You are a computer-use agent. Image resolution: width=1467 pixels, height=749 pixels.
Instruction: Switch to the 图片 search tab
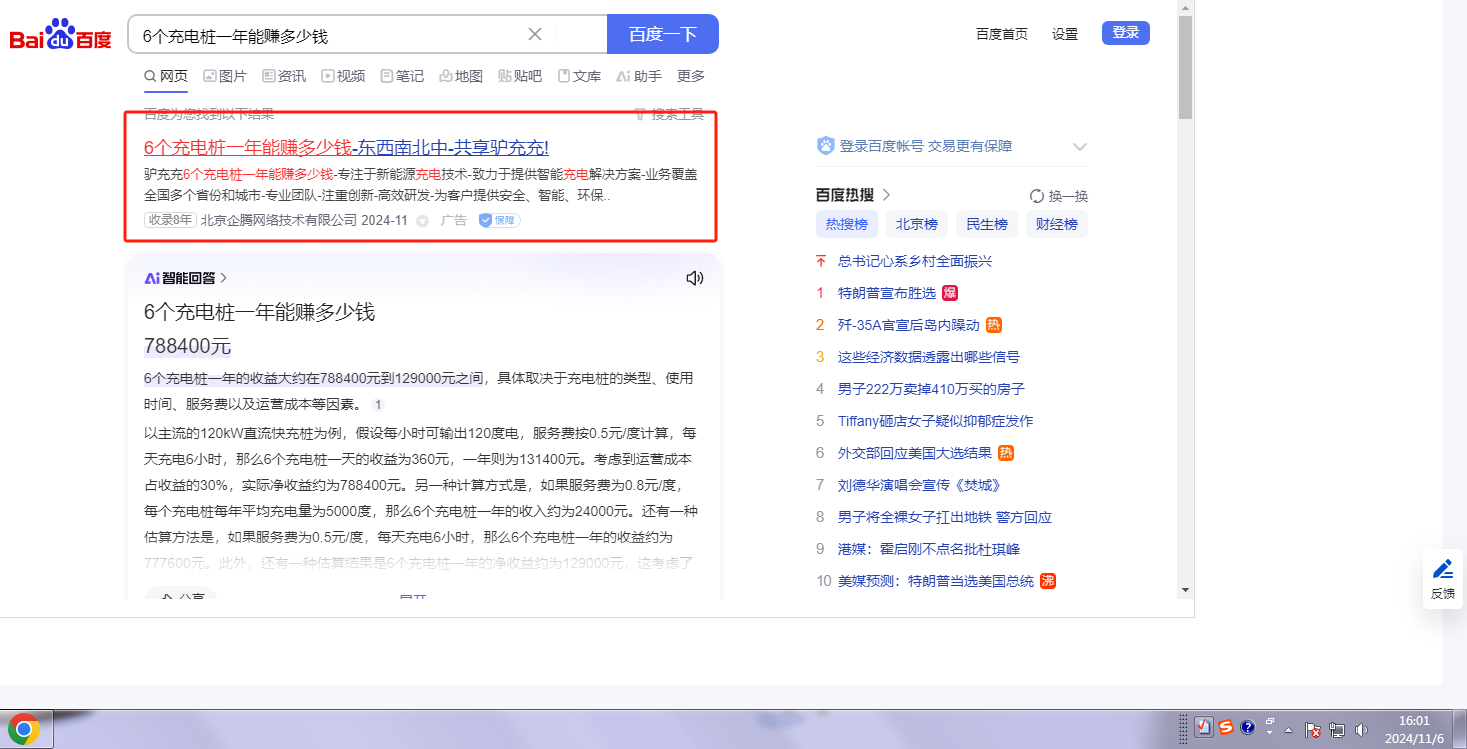point(225,76)
